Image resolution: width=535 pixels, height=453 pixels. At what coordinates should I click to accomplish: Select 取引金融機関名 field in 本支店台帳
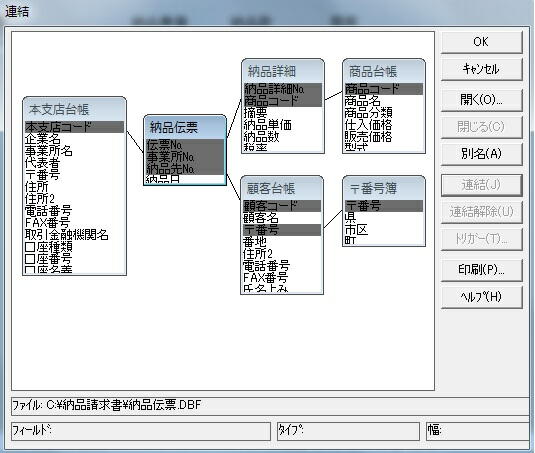point(74,235)
